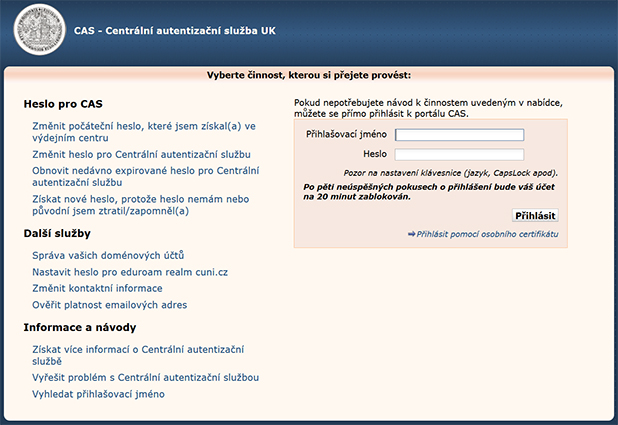Open Správa vašich doménových účtů
618x425 pixels.
coord(108,255)
